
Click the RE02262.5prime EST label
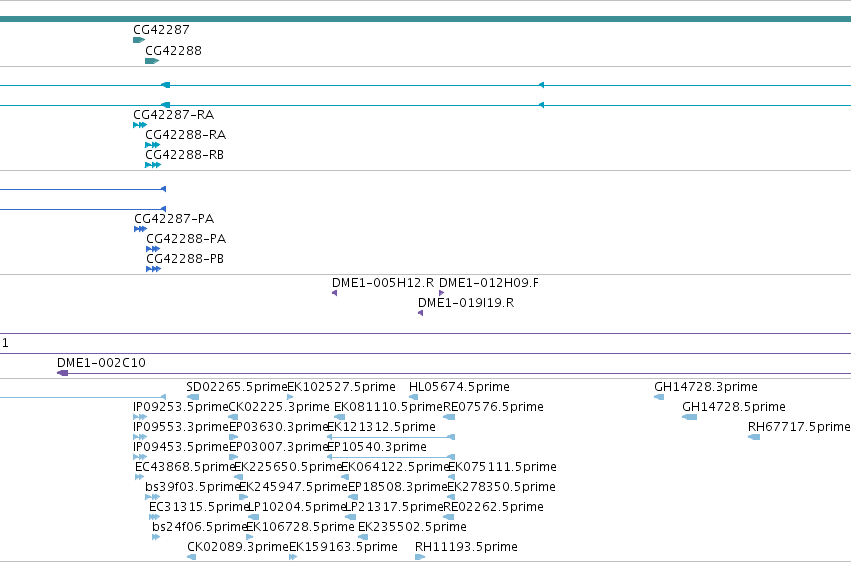493,507
